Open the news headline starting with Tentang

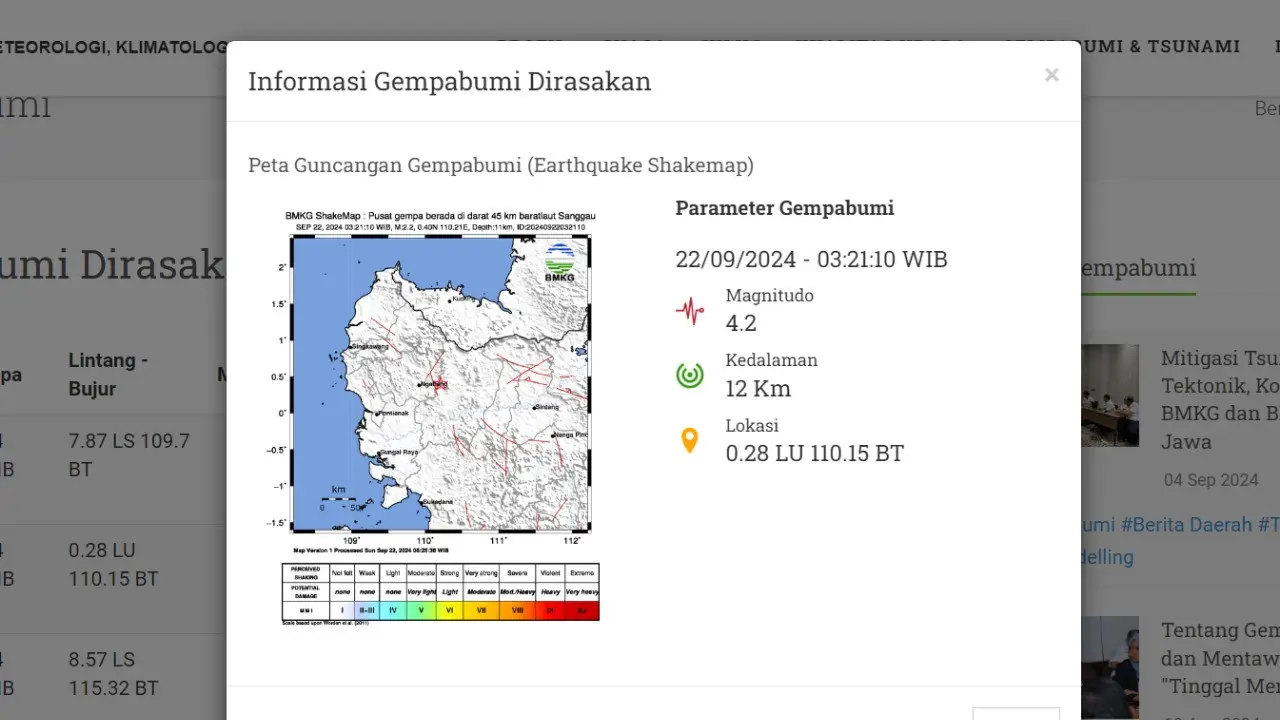[1220, 658]
